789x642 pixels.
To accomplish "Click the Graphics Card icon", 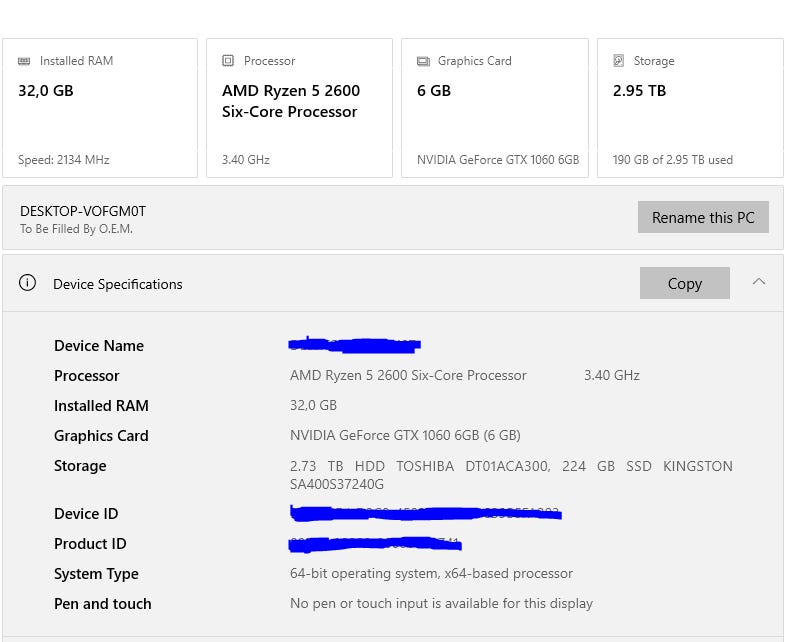I will click(x=423, y=61).
